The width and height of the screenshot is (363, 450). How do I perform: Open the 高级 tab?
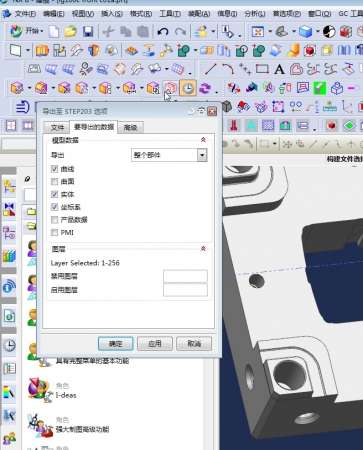pyautogui.click(x=130, y=127)
